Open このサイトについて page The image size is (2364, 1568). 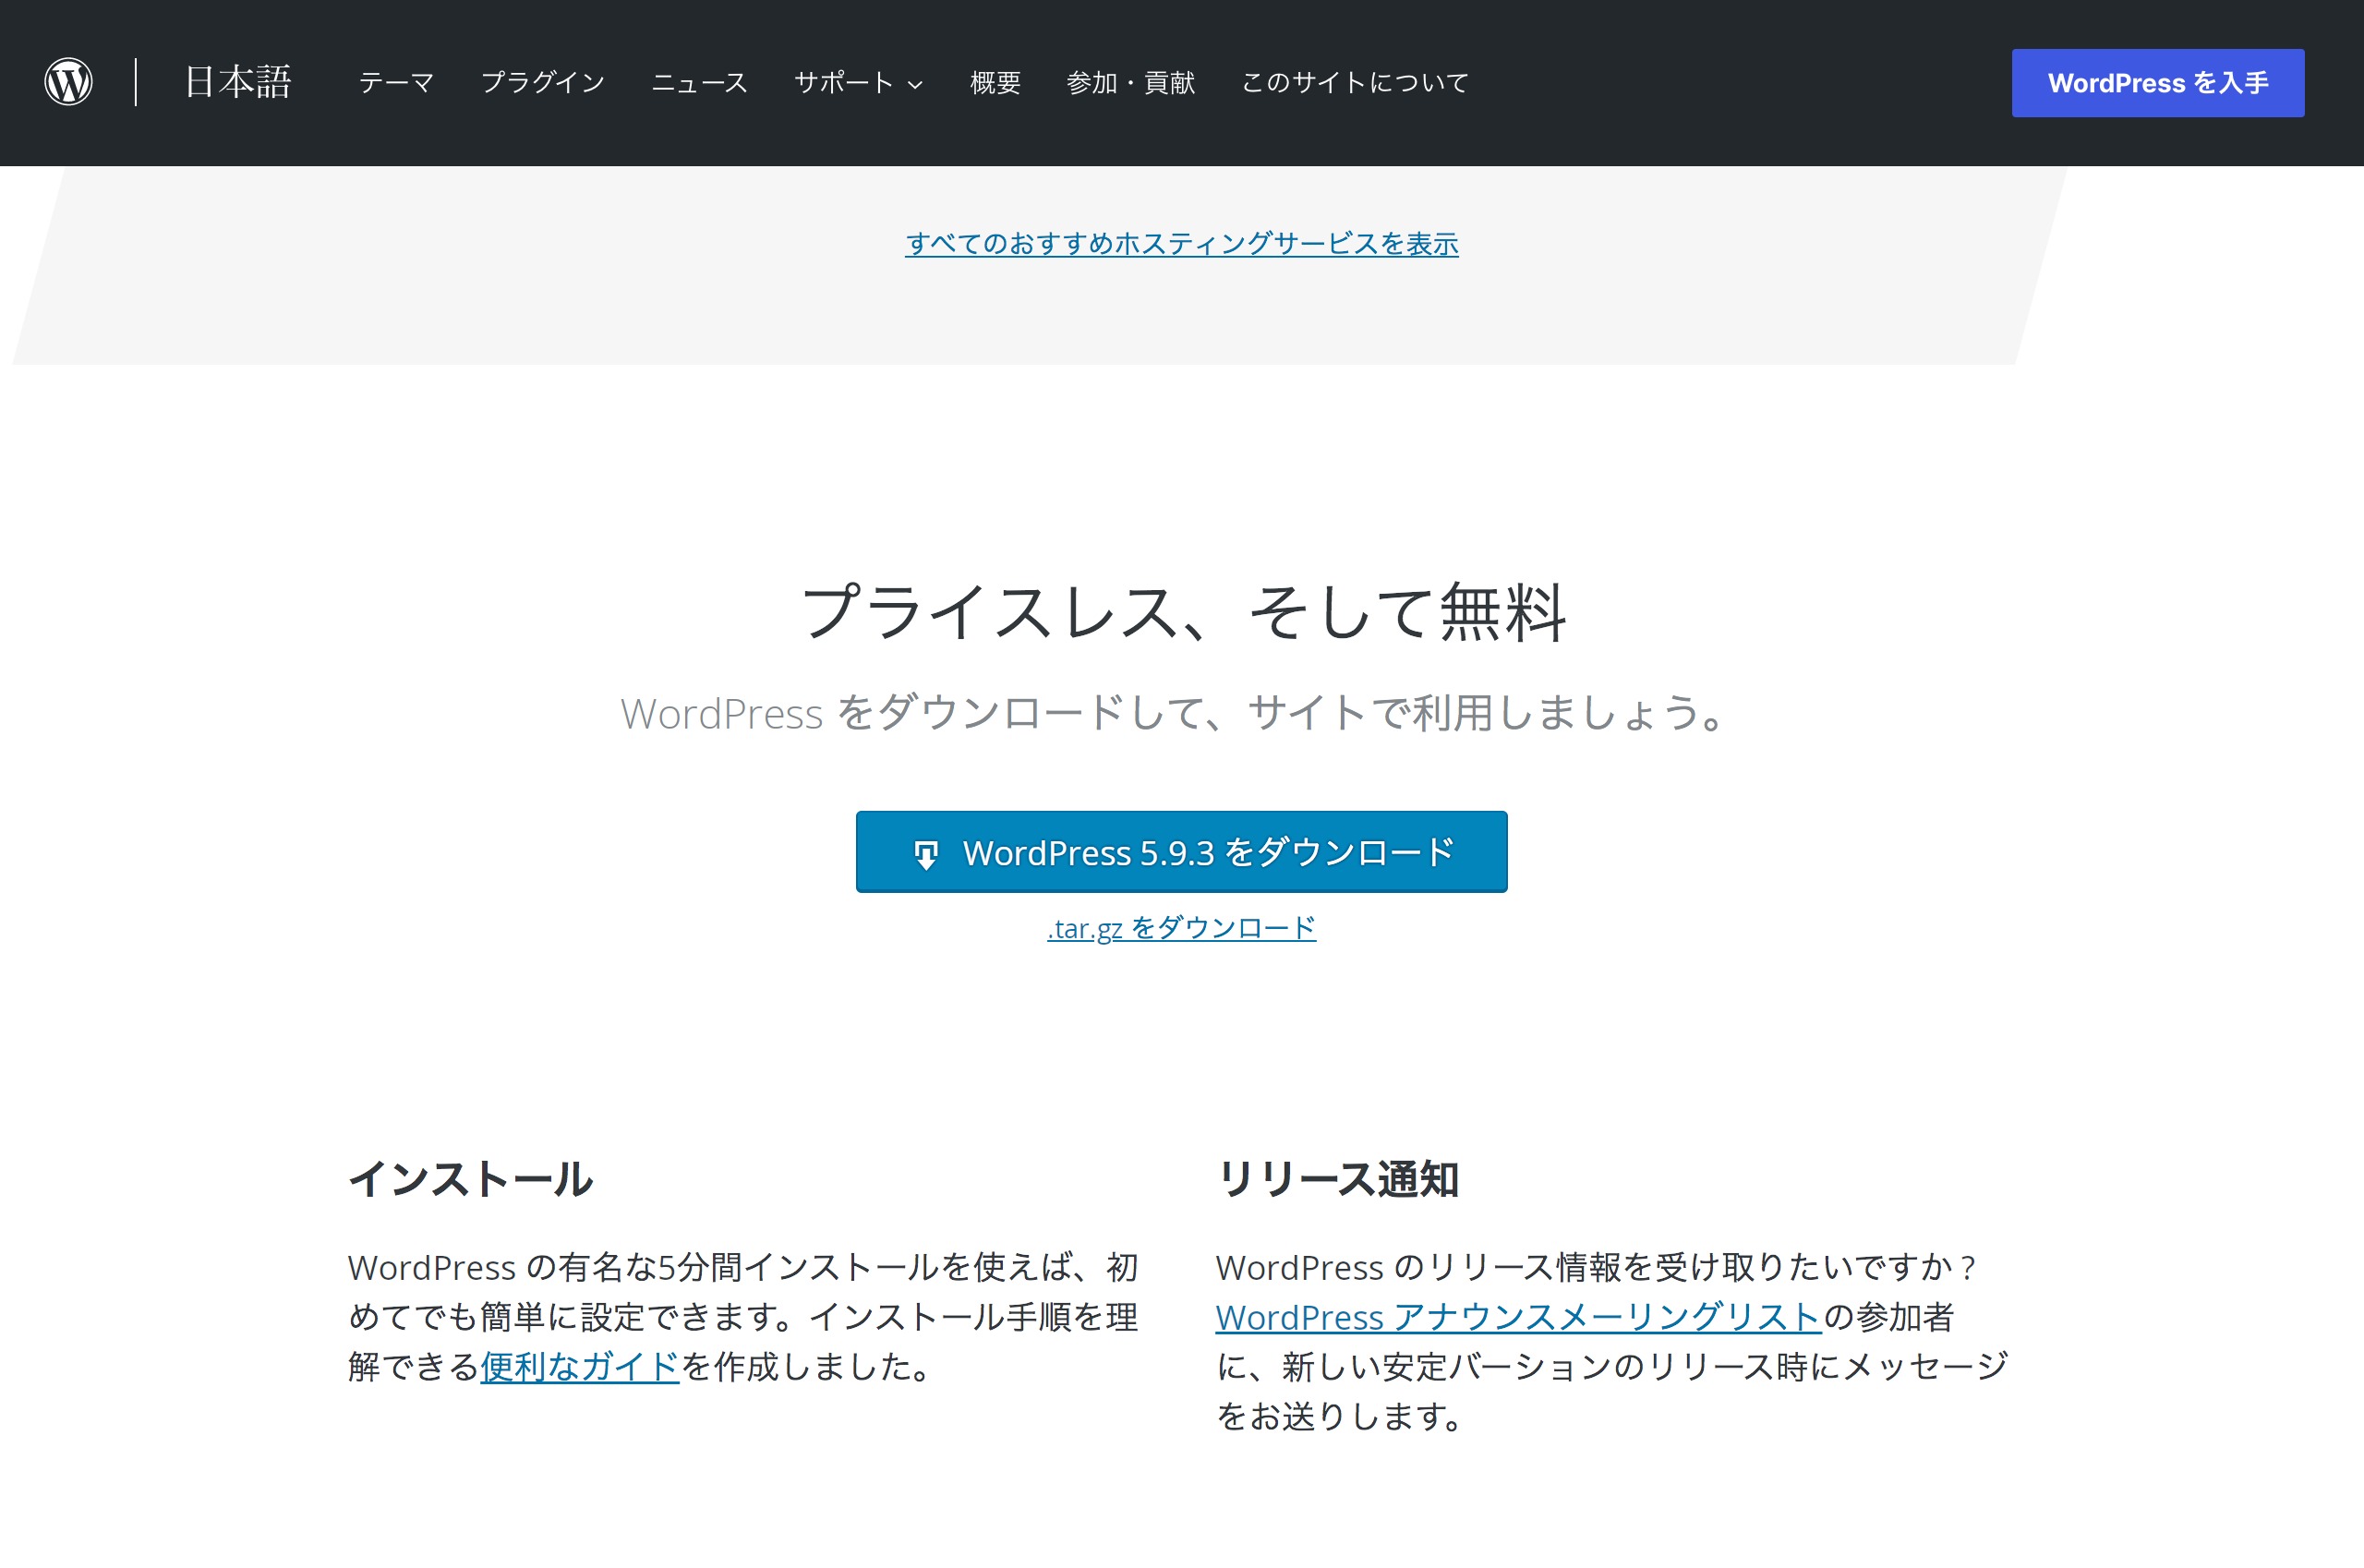click(x=1354, y=83)
